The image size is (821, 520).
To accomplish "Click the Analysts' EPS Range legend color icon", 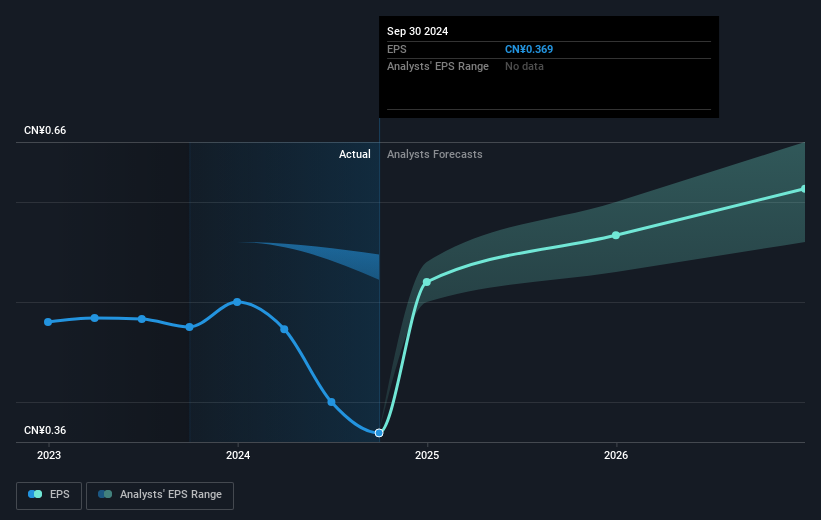I will tap(105, 494).
